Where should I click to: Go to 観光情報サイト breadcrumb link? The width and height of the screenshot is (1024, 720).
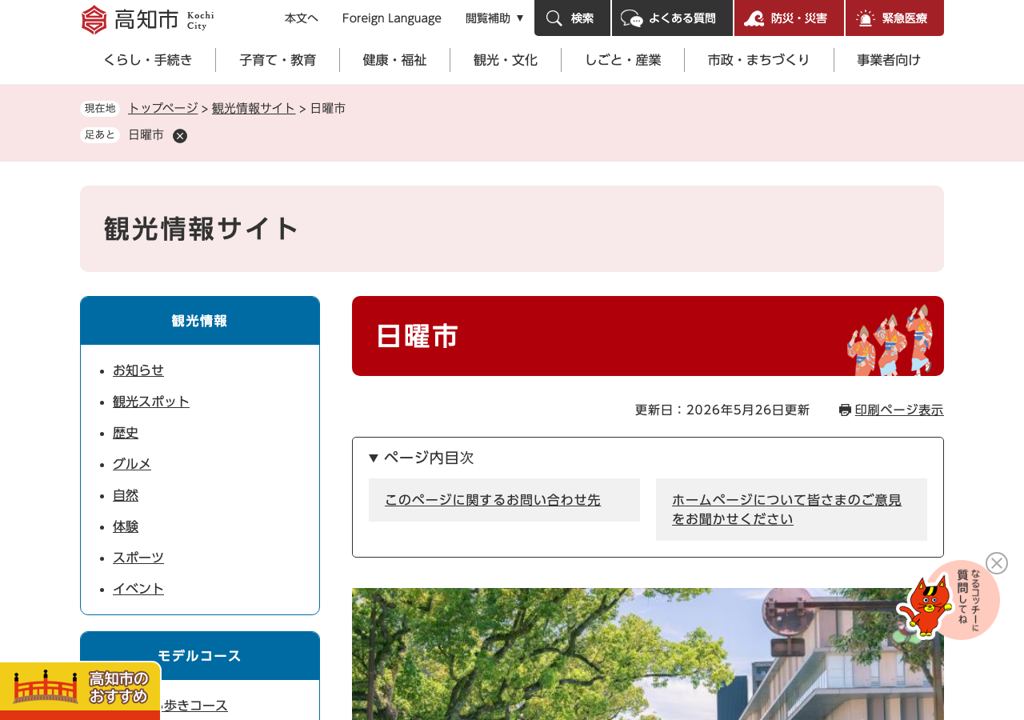(x=253, y=108)
